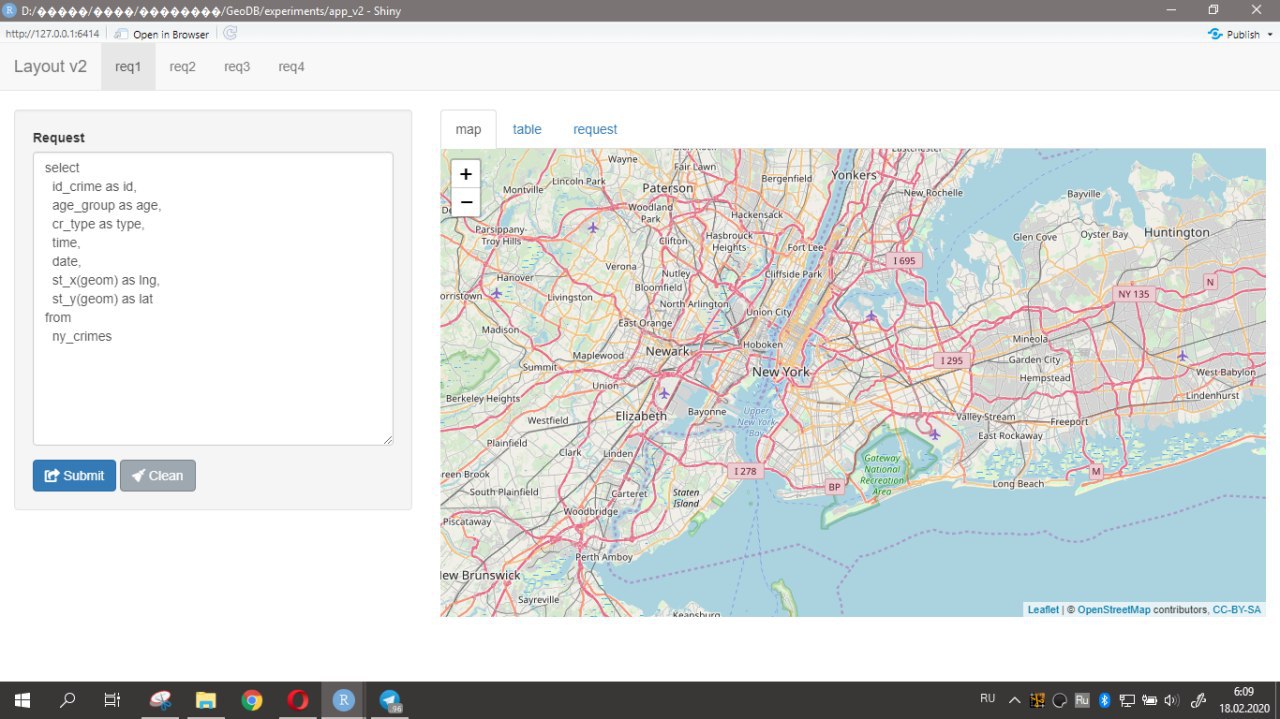1280x719 pixels.
Task: Click the Layout v2 brand title
Action: tap(50, 67)
